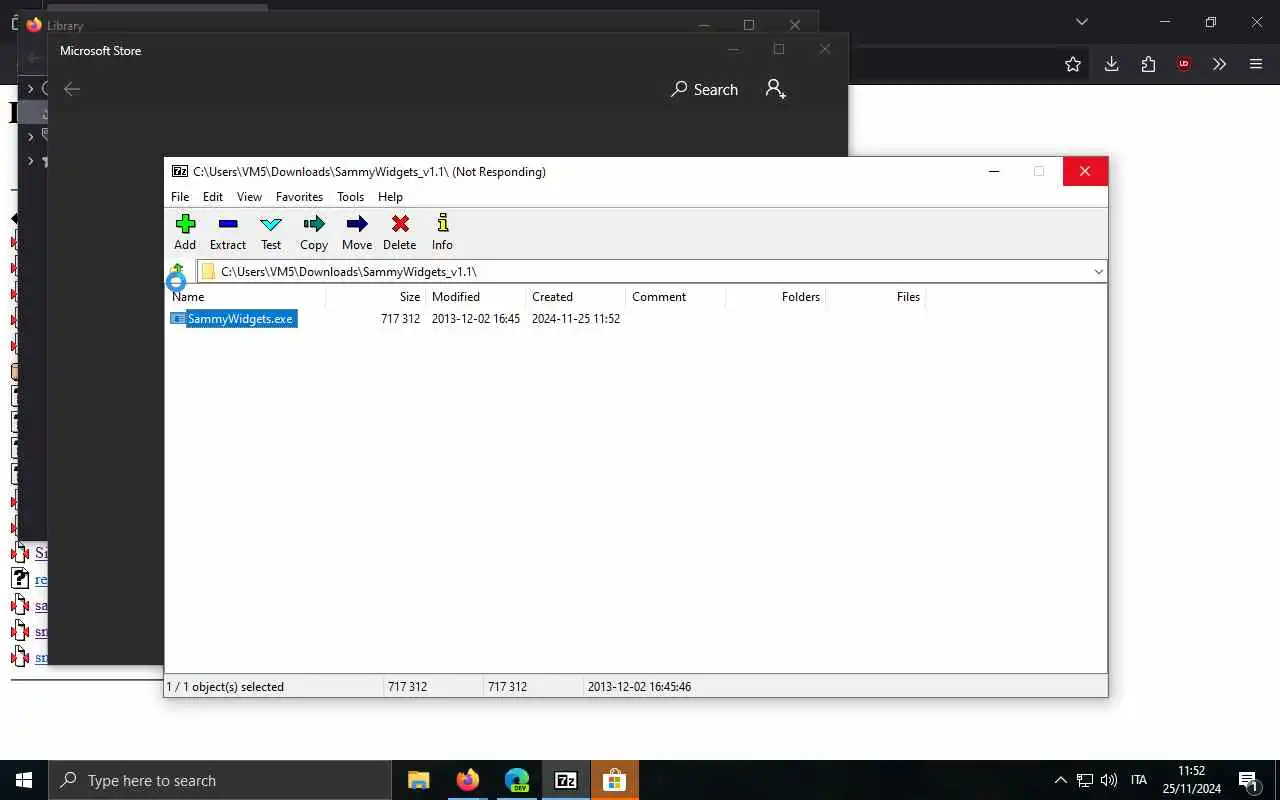Click status bar date 2013-12-02 16:45:46

pyautogui.click(x=639, y=687)
